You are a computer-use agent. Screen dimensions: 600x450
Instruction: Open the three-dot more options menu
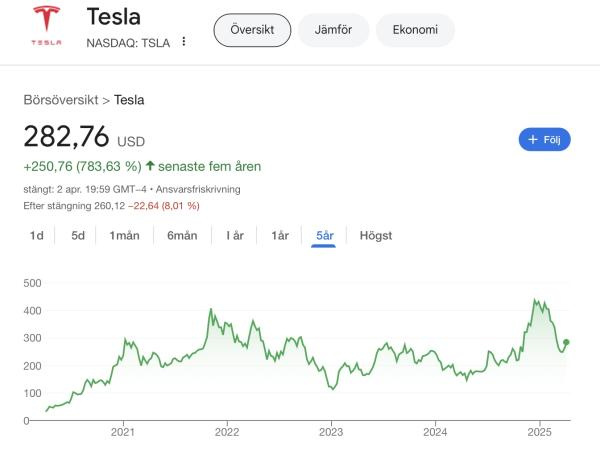(184, 42)
